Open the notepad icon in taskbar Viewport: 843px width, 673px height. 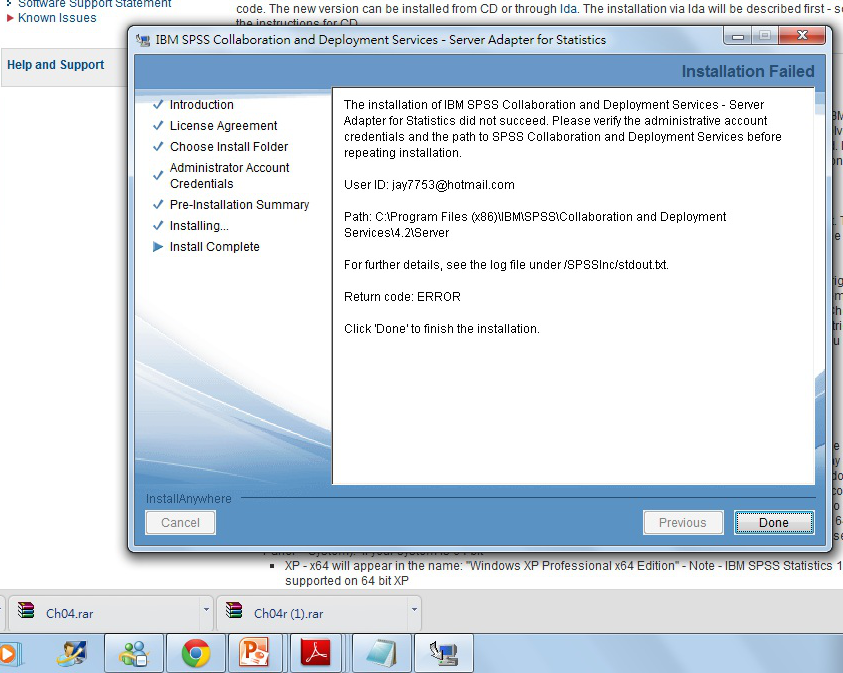tap(382, 653)
